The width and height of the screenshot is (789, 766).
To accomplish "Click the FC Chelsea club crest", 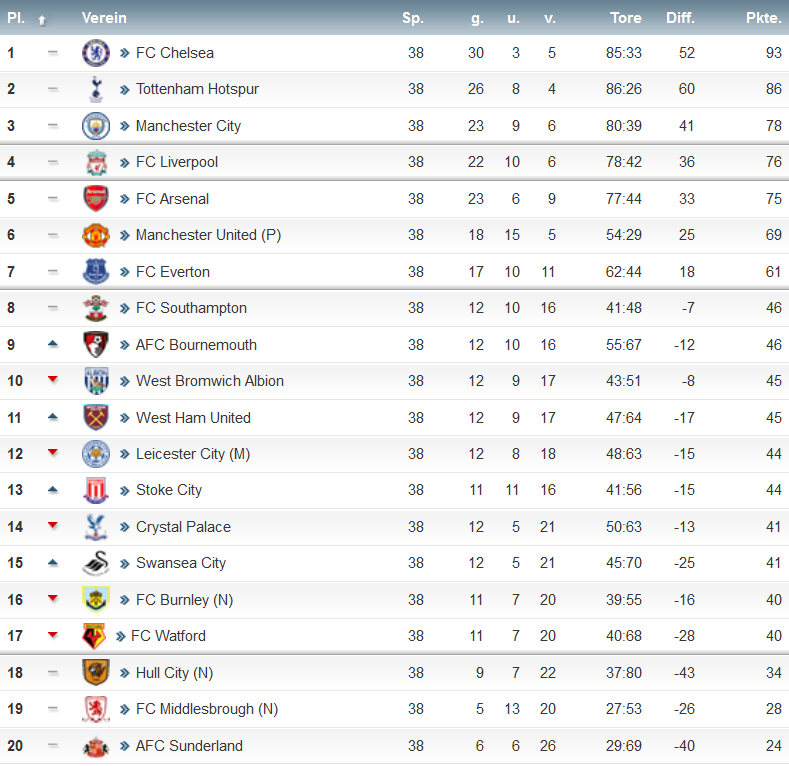I will [x=96, y=53].
